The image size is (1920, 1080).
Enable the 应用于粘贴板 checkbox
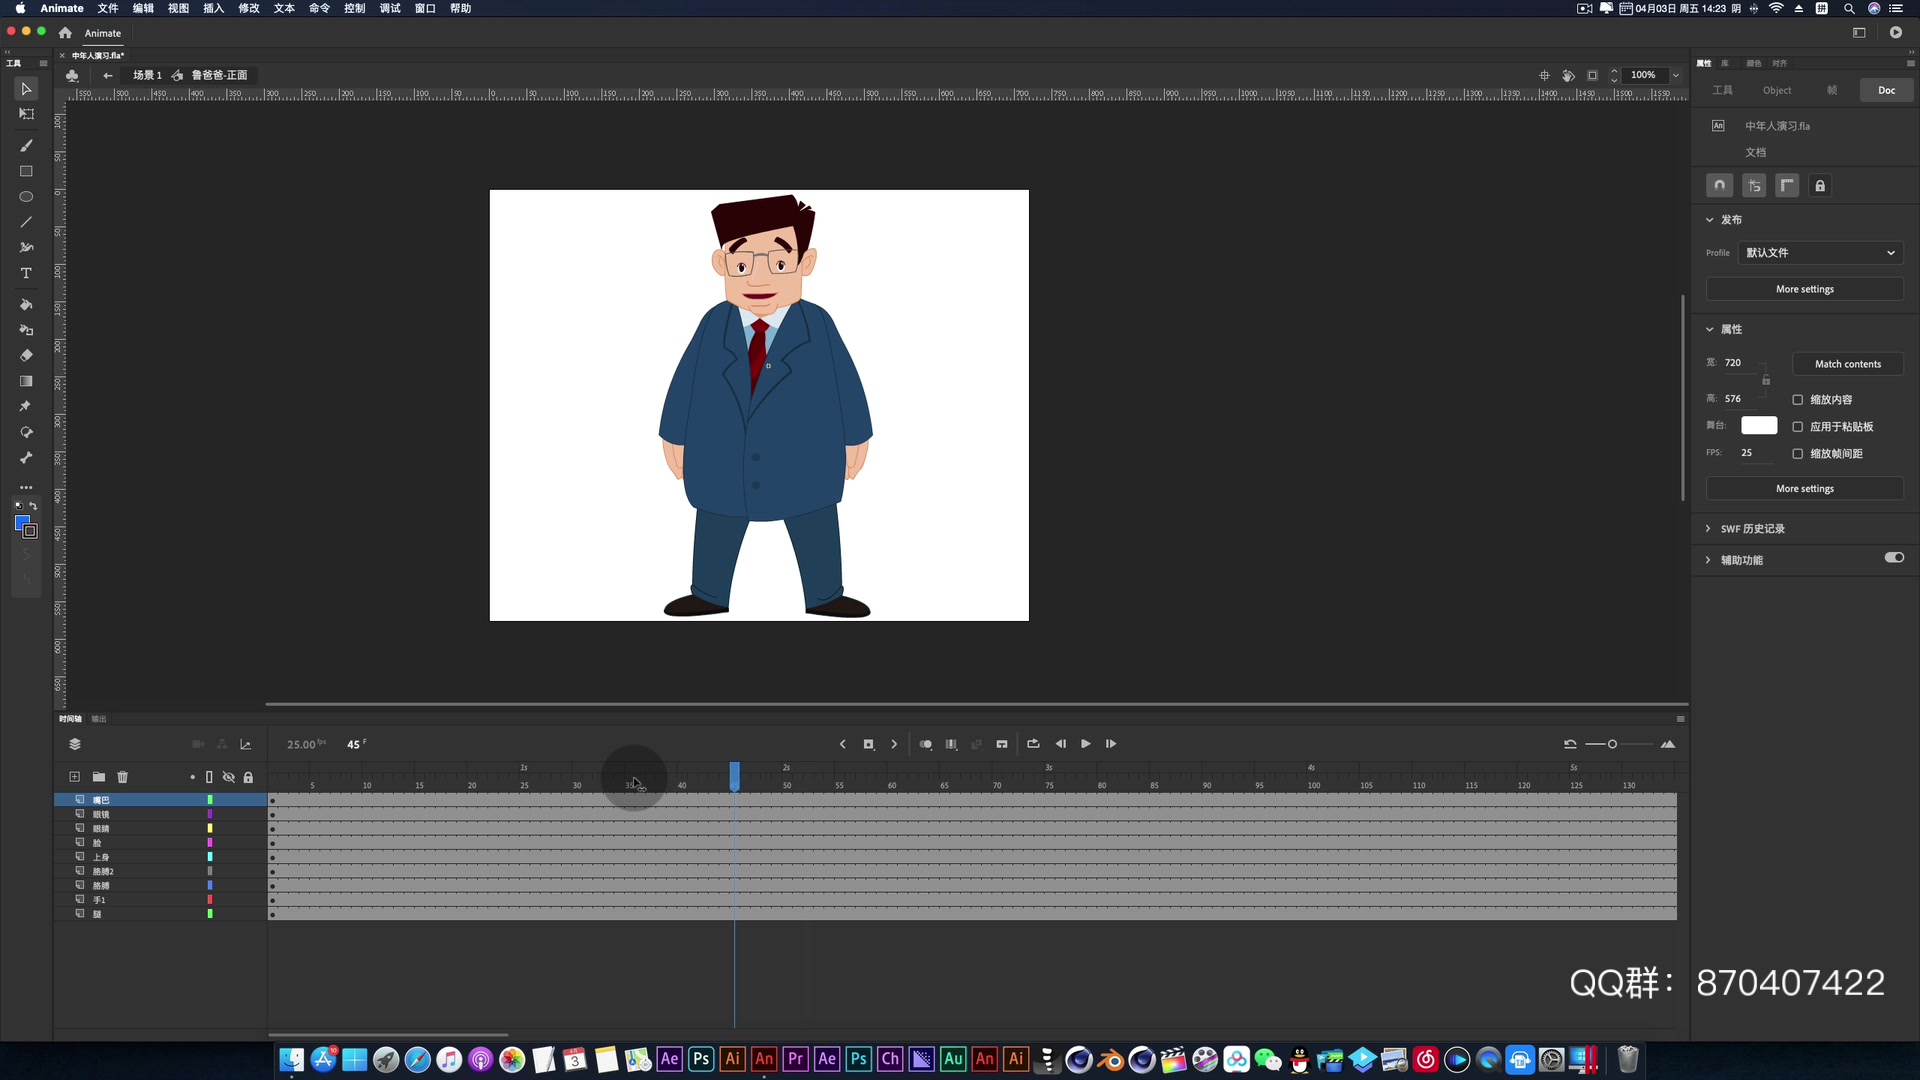click(1798, 427)
